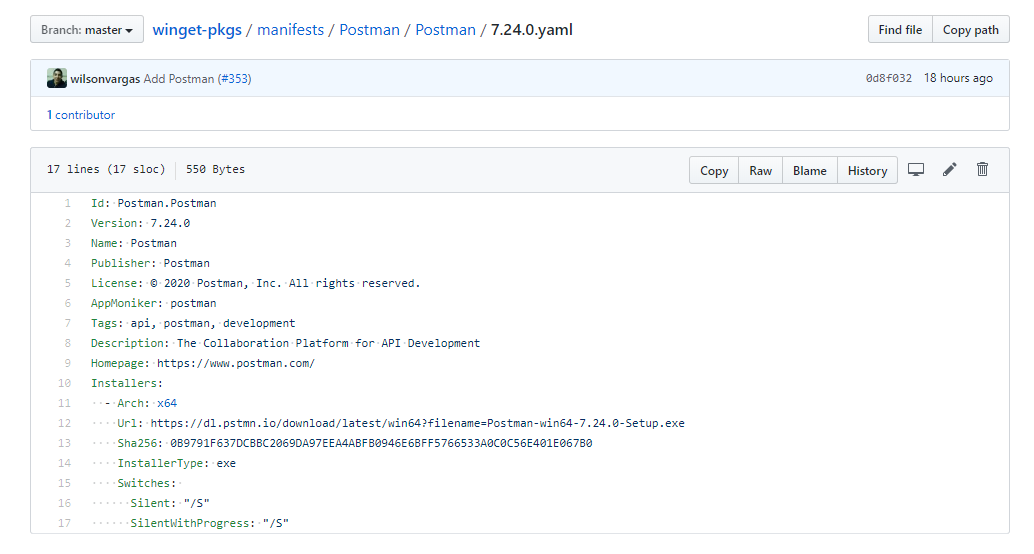Click the trash delete file icon
The image size is (1034, 554).
982,170
